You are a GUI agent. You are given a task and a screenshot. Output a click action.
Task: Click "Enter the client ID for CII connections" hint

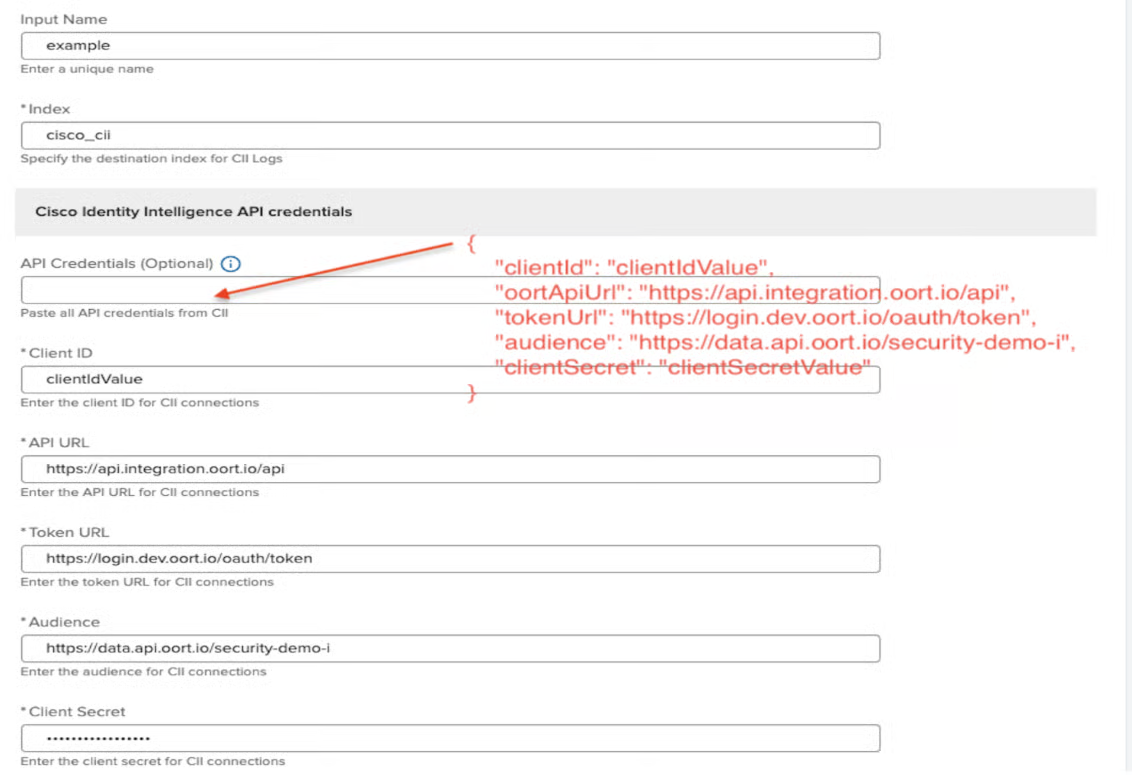pyautogui.click(x=139, y=402)
